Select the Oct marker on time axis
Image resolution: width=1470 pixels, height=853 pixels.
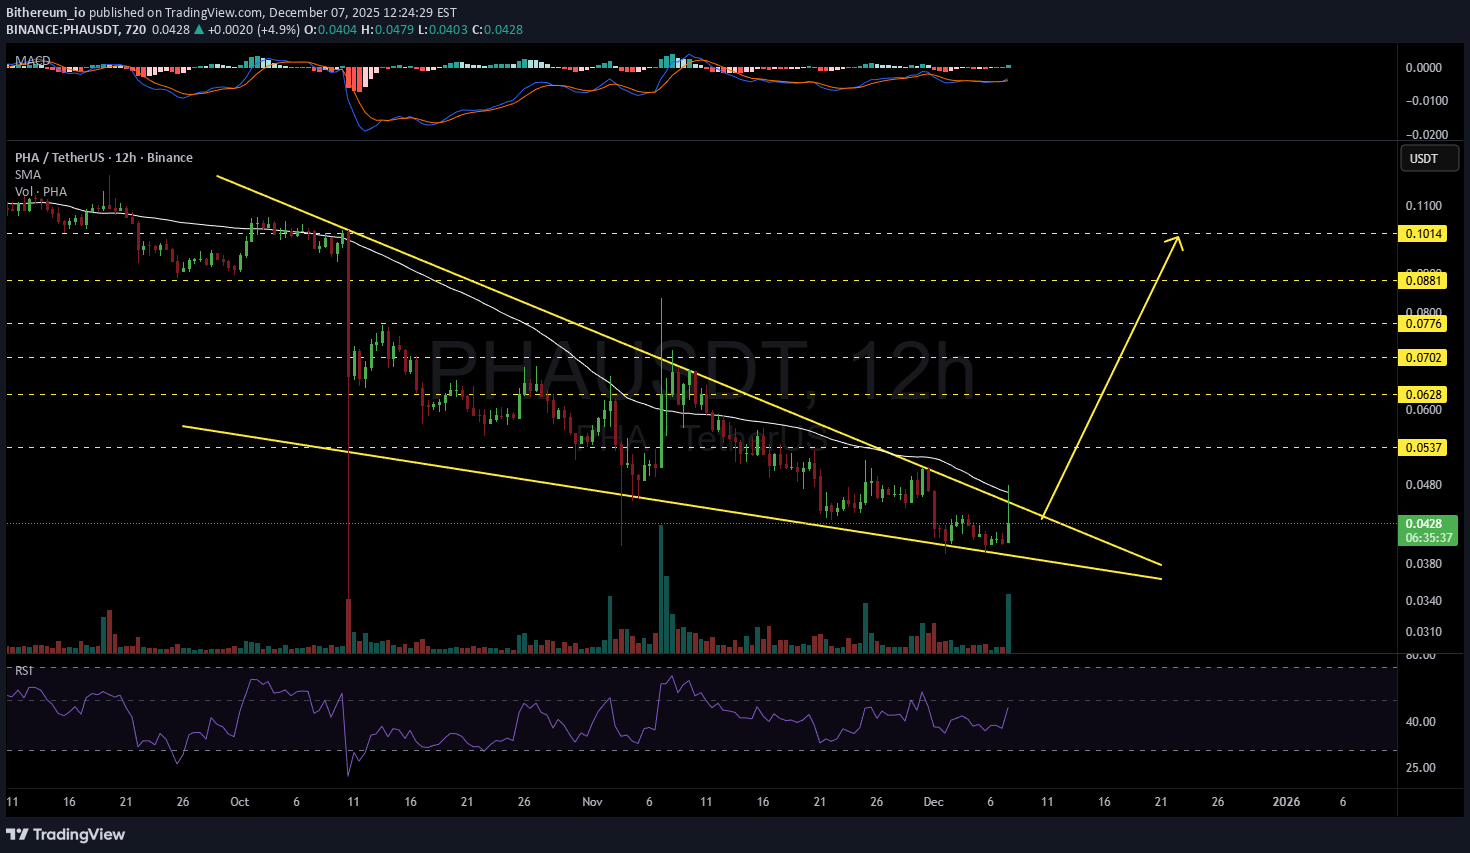pyautogui.click(x=239, y=802)
